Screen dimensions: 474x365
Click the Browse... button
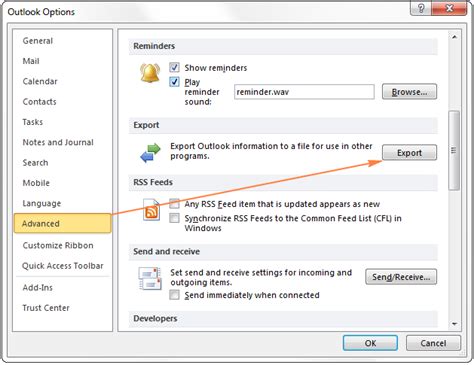coord(409,92)
